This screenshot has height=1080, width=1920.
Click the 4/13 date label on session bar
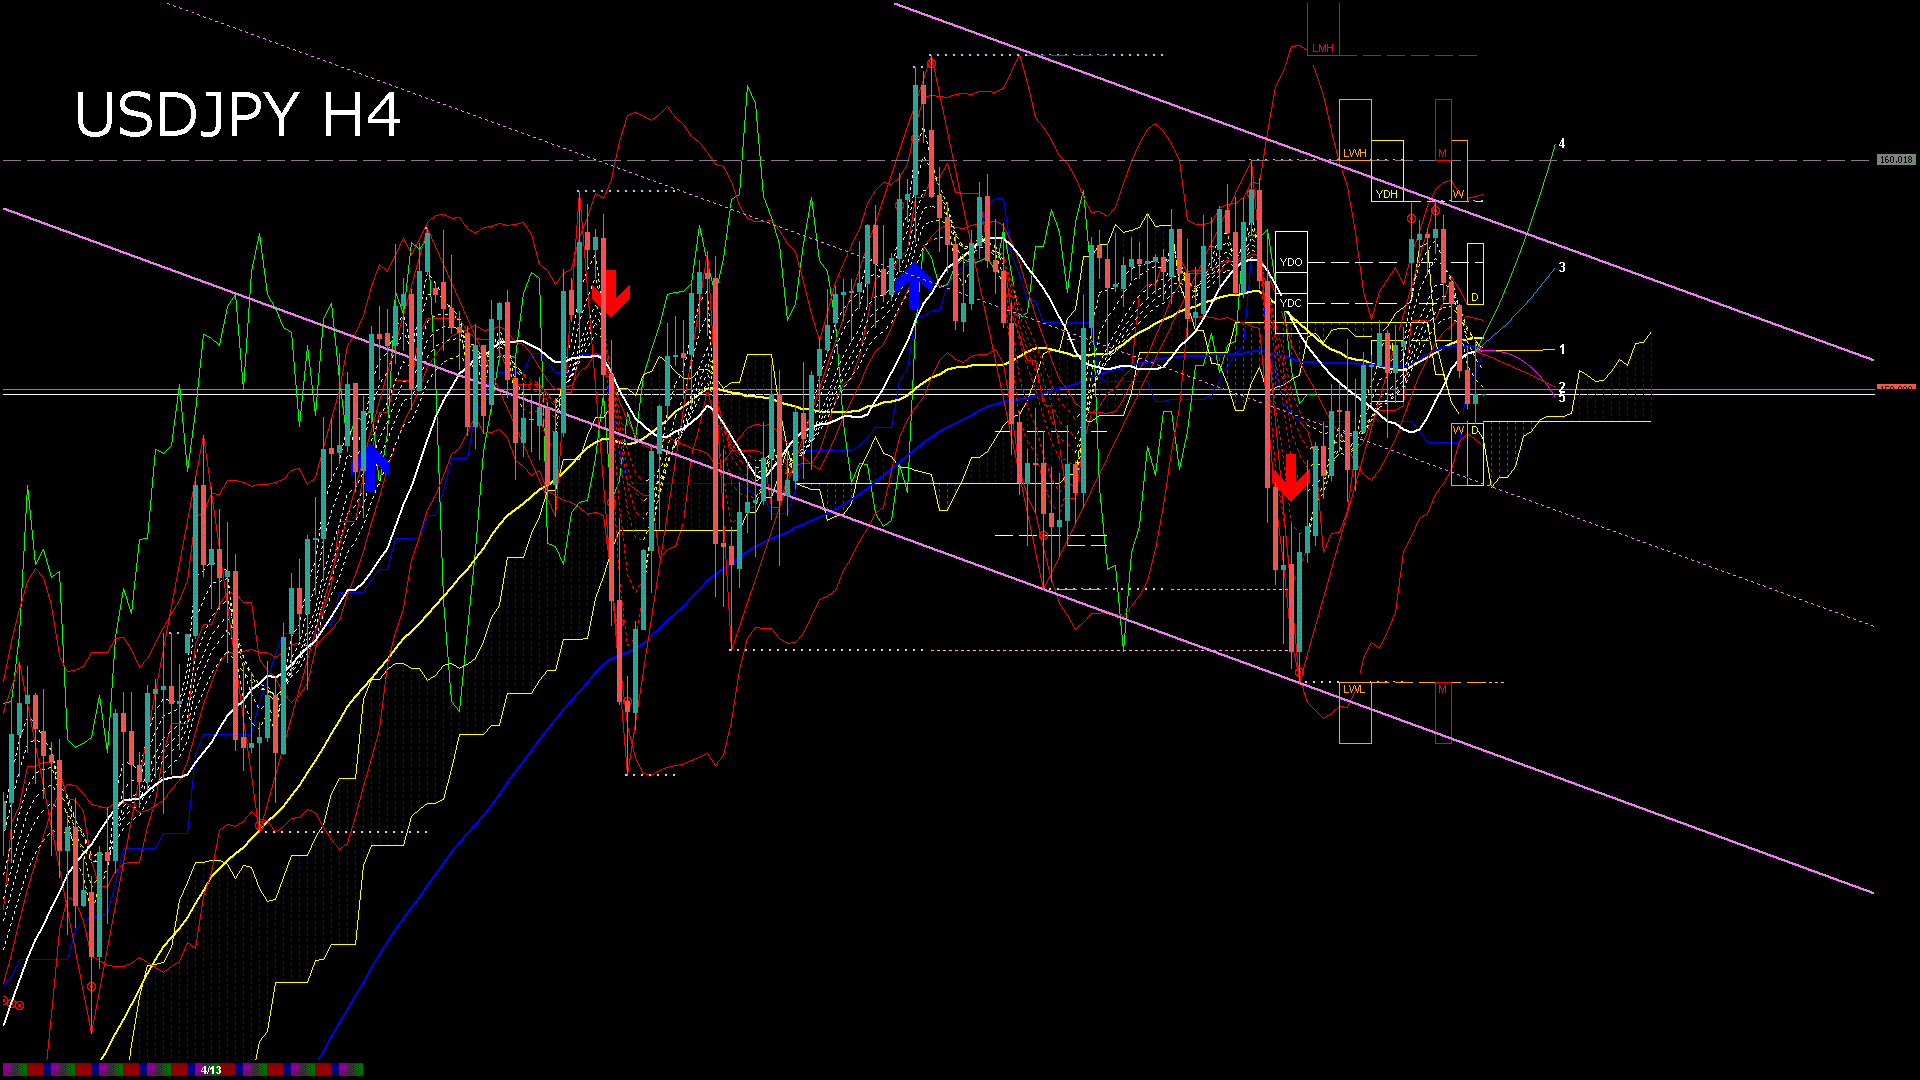click(x=211, y=1070)
